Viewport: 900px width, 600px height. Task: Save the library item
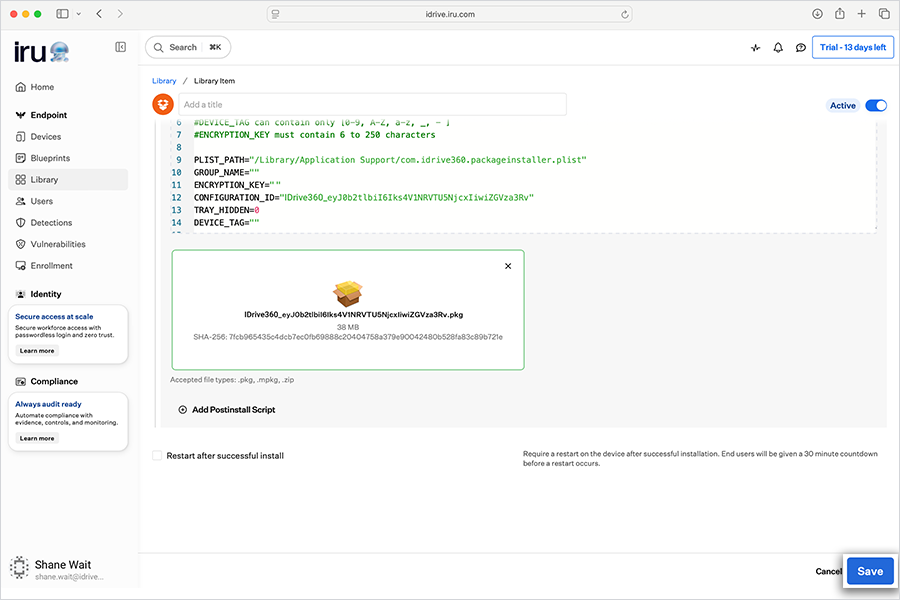(x=870, y=571)
